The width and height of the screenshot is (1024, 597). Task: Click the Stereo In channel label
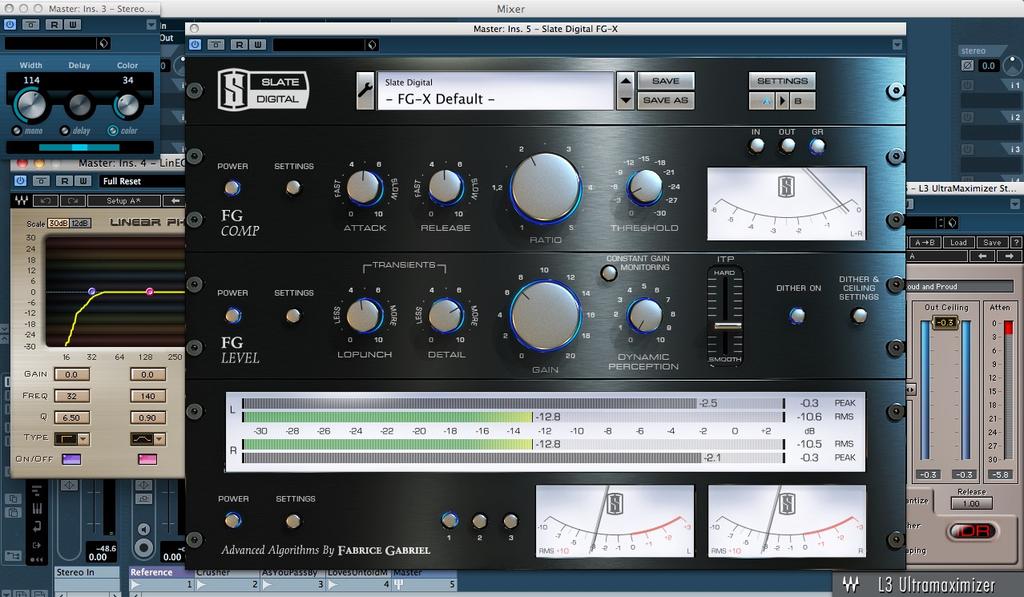[x=87, y=572]
